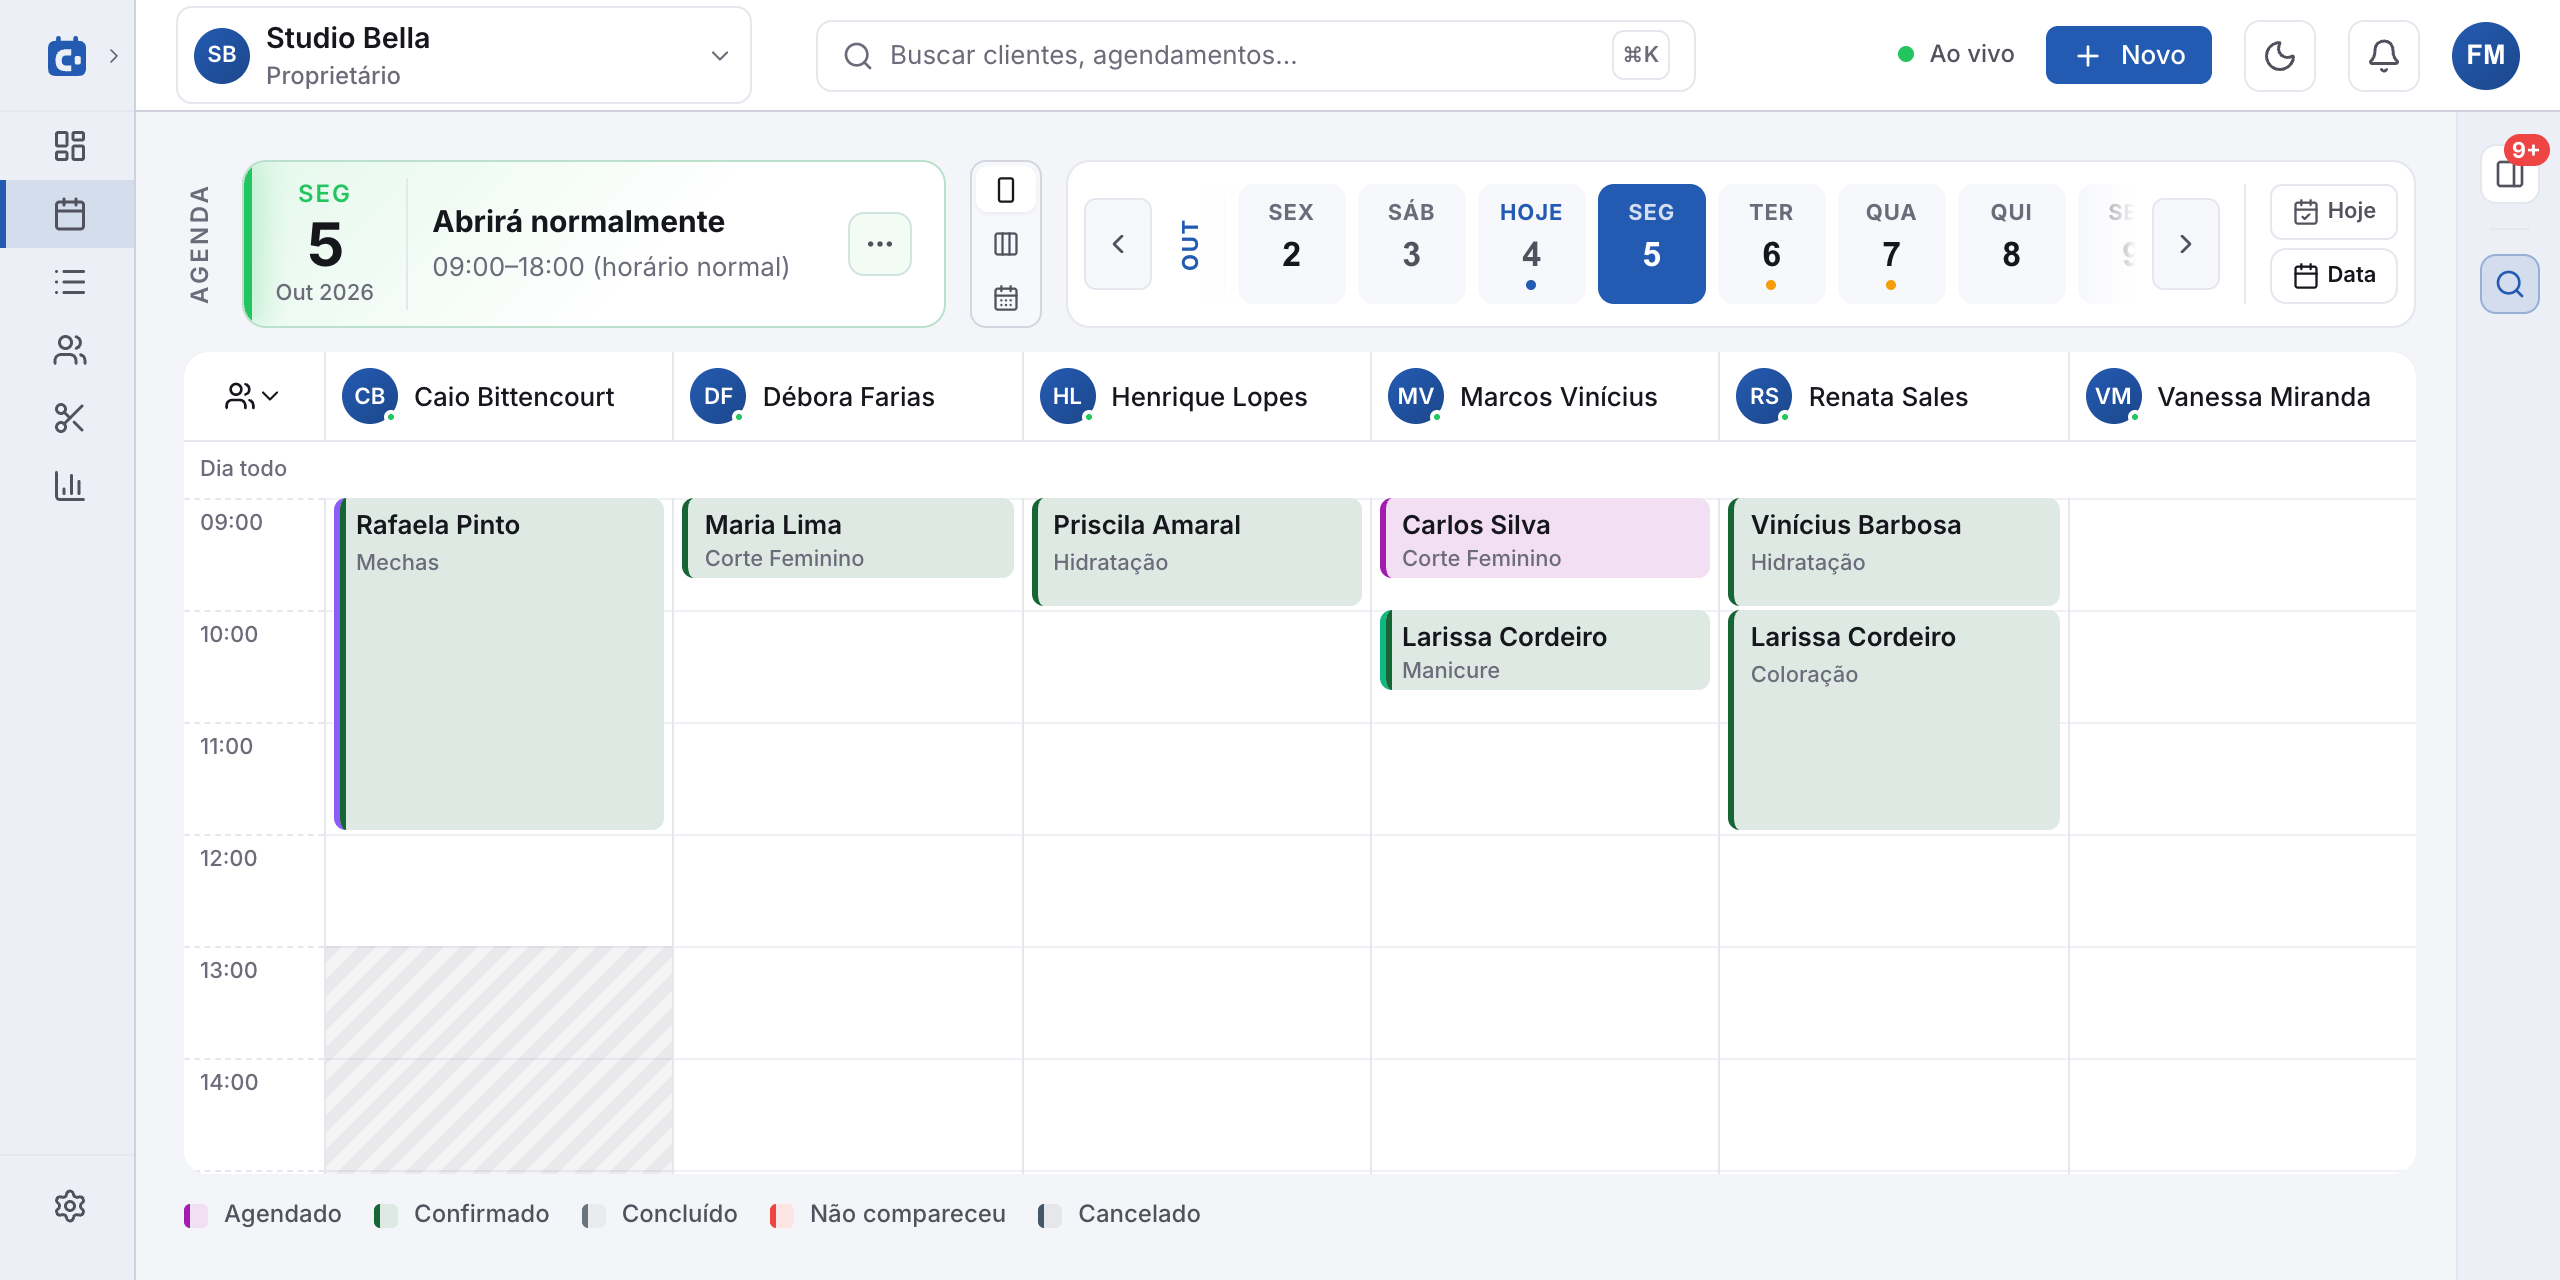Go to next days with right chevron
Viewport: 2560px width, 1280px height.
(2186, 244)
